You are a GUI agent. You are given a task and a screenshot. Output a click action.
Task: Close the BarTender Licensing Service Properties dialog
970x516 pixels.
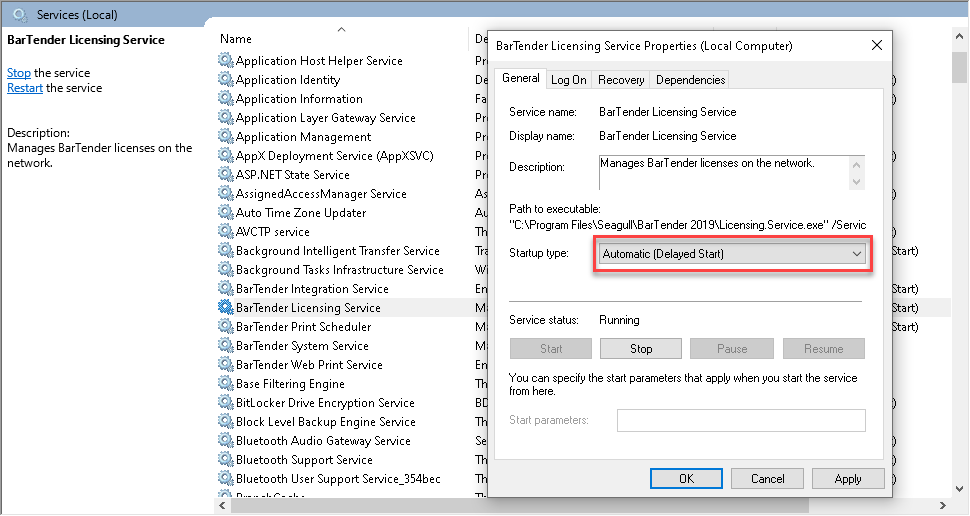tap(877, 45)
